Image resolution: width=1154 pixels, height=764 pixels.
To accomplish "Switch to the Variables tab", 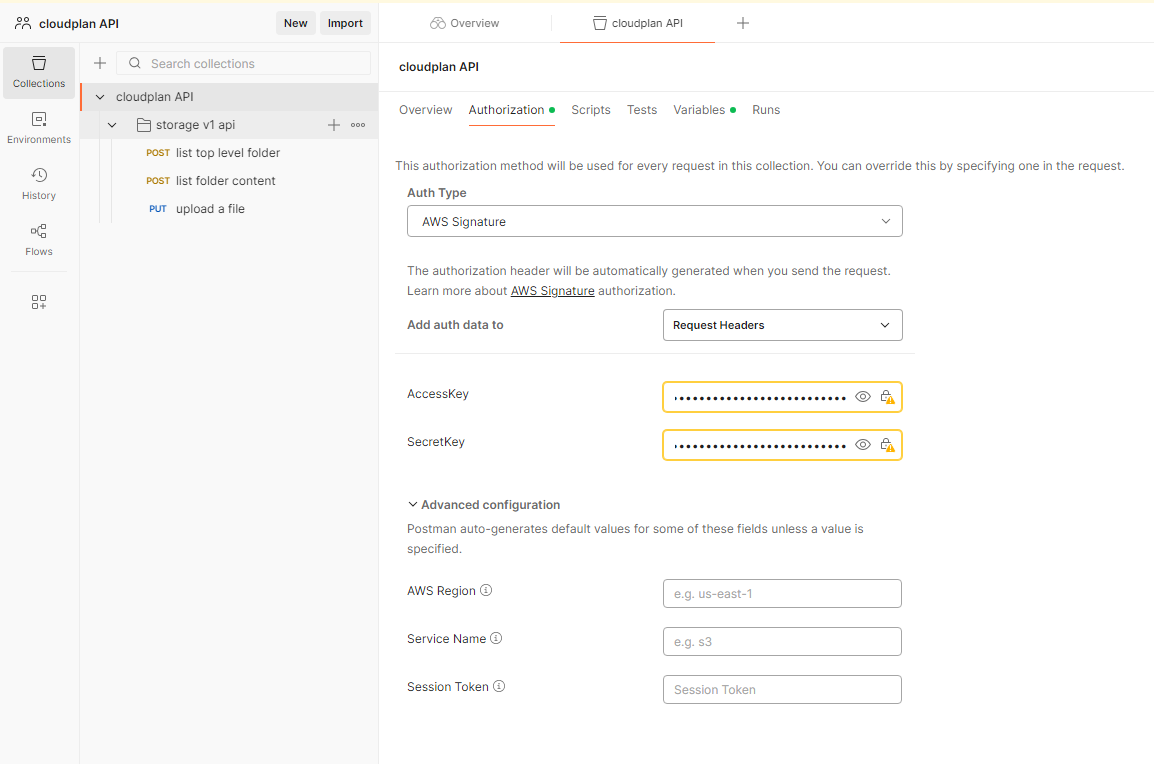I will click(x=699, y=110).
